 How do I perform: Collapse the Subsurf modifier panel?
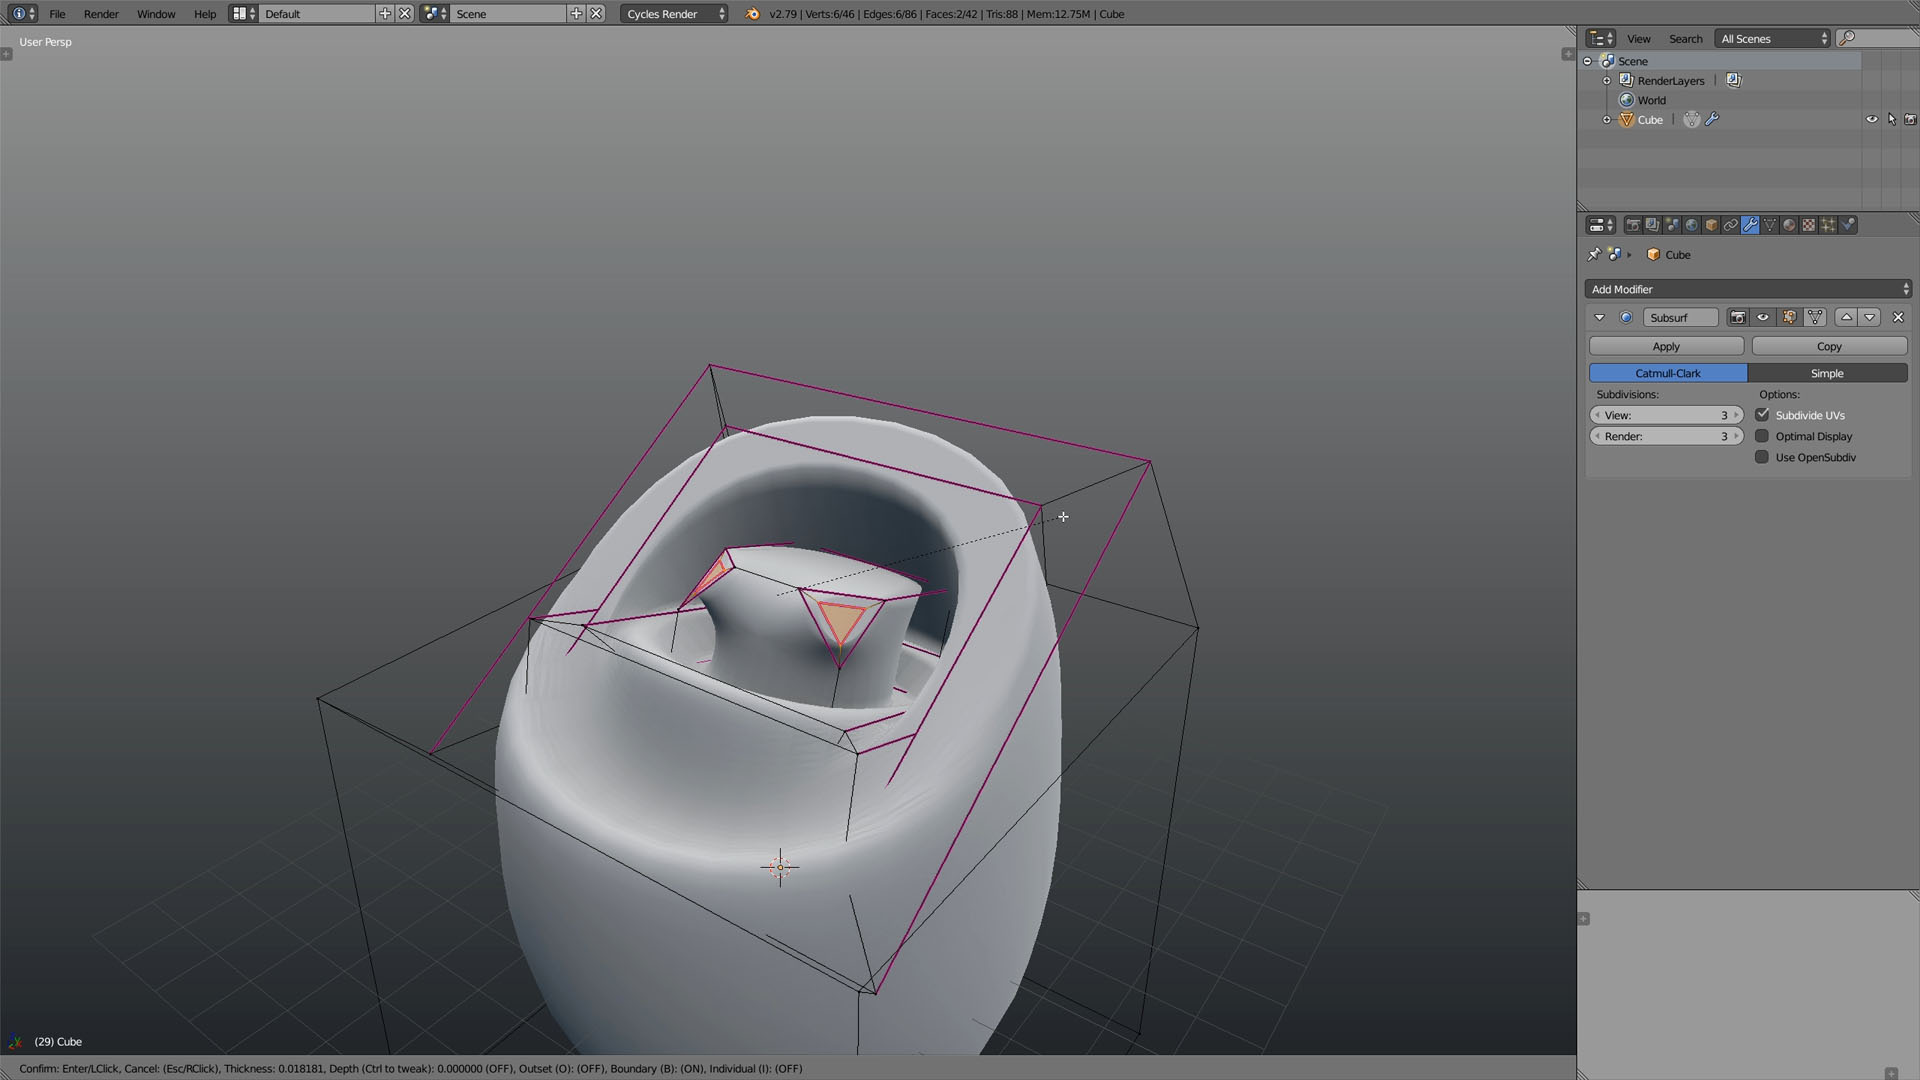click(1599, 317)
